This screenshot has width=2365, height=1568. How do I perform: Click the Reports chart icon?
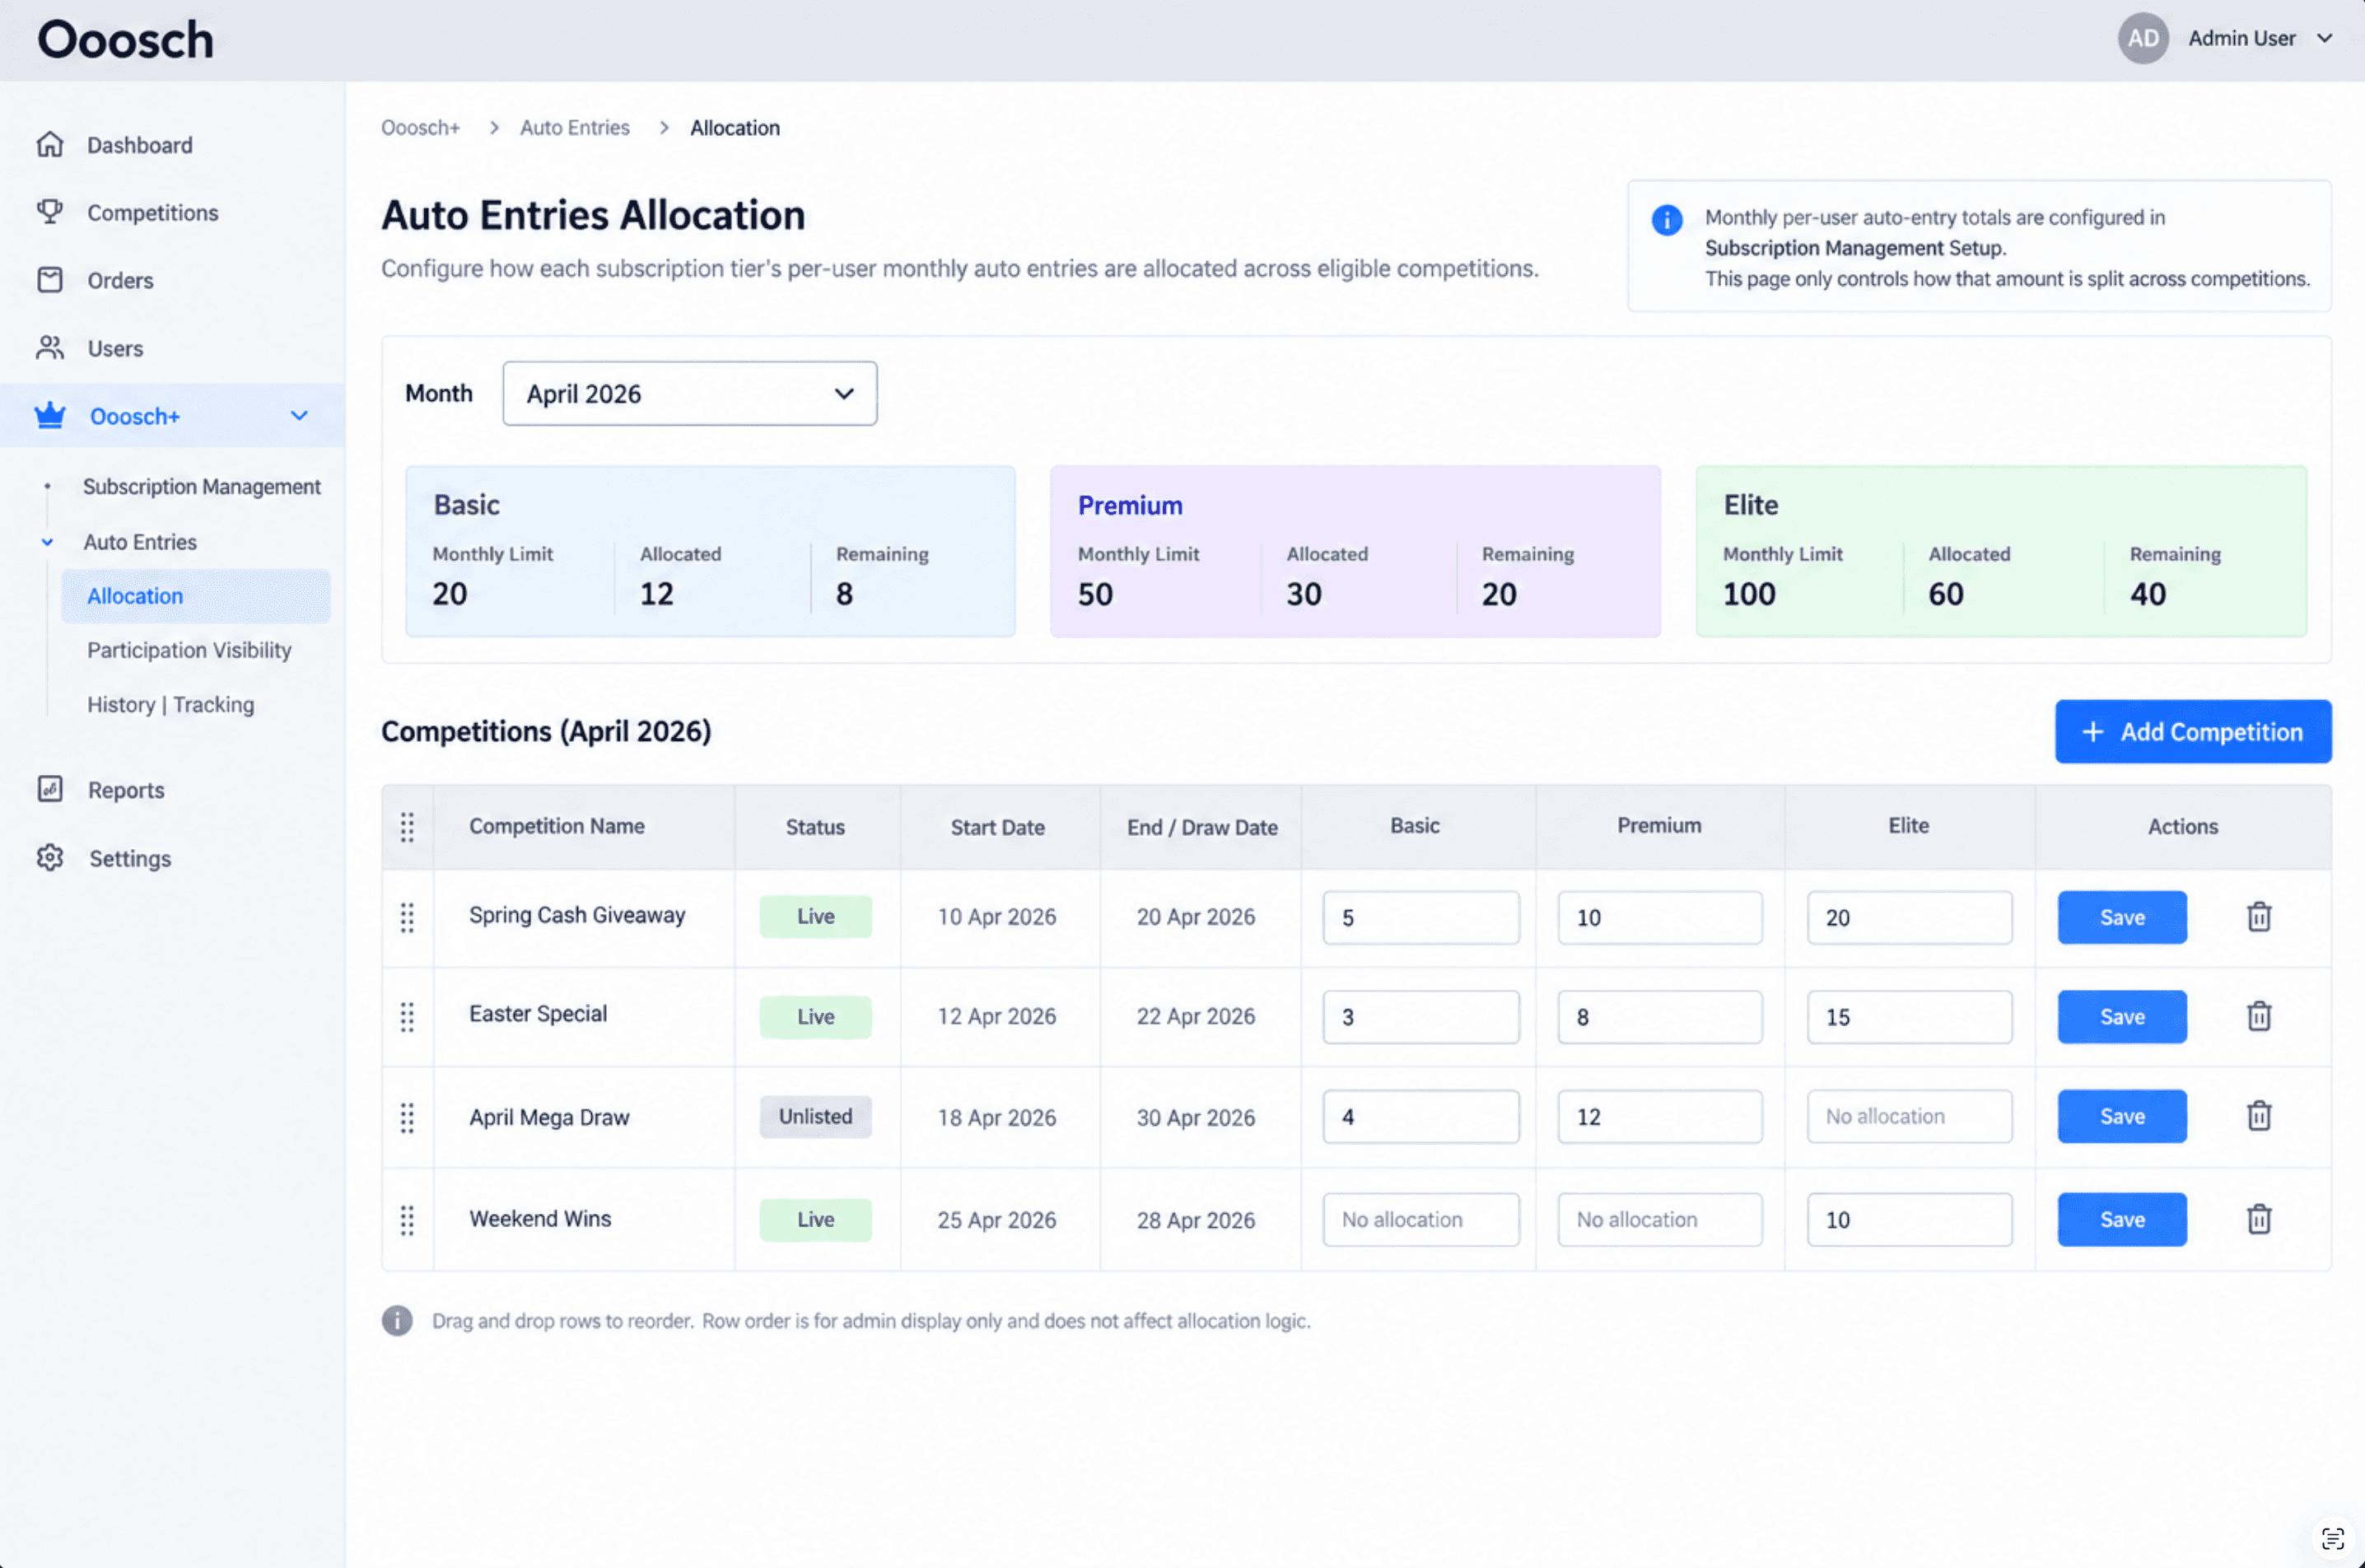point(50,789)
